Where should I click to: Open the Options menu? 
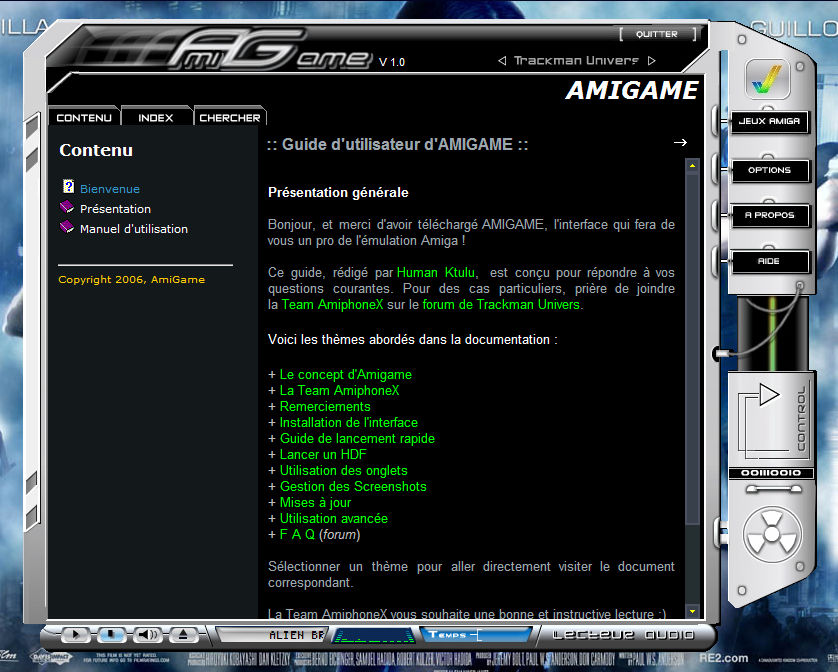(769, 170)
